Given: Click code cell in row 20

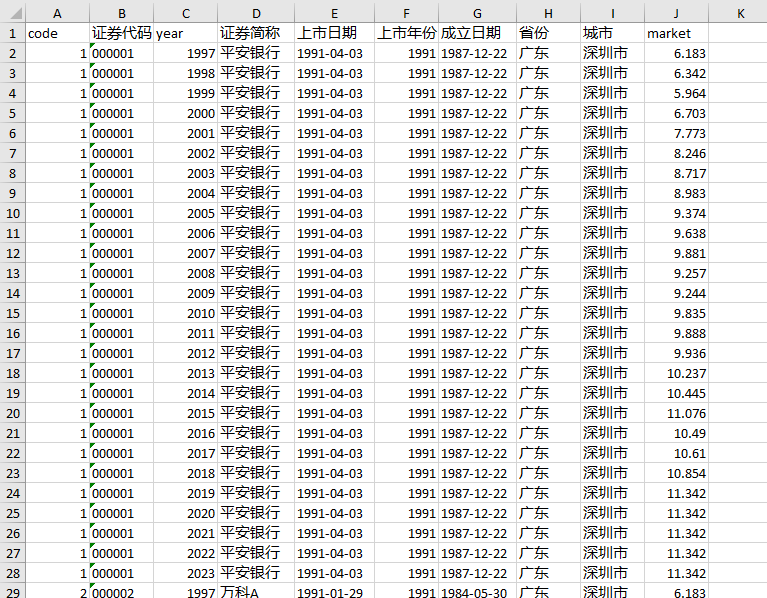Looking at the screenshot, I should click(57, 413).
